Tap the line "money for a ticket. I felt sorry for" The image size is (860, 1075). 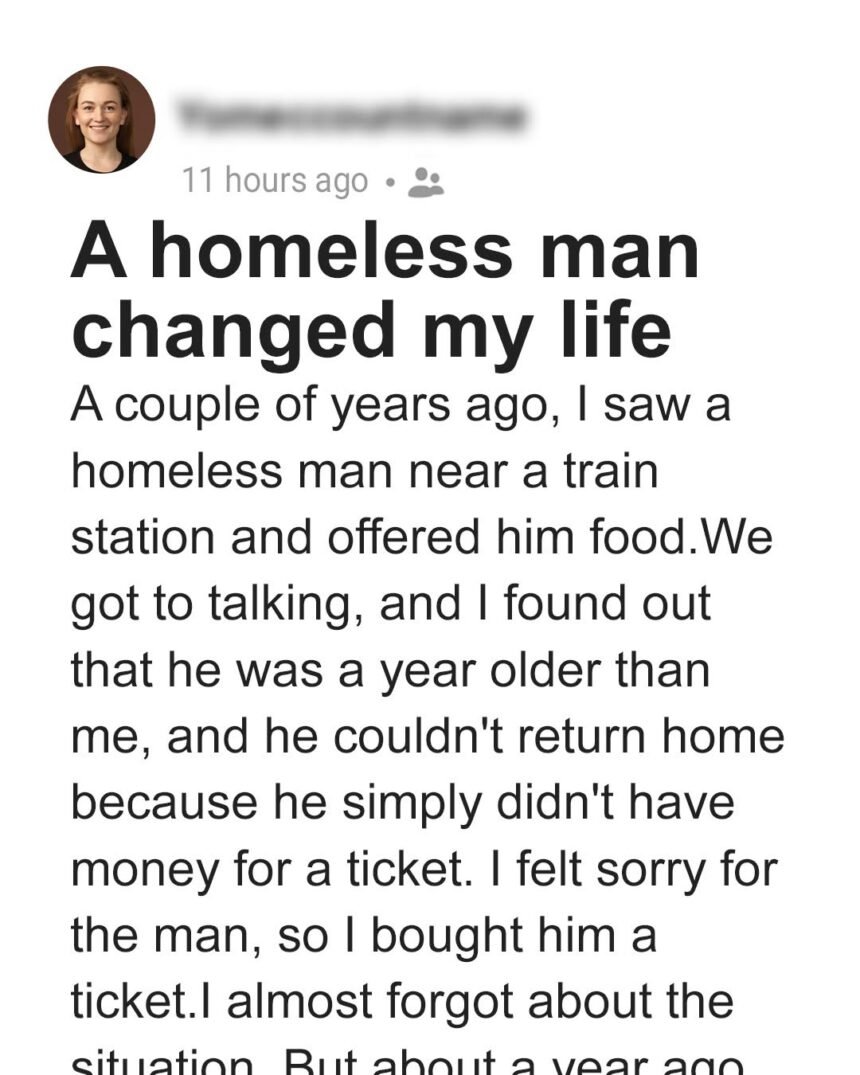[424, 868]
